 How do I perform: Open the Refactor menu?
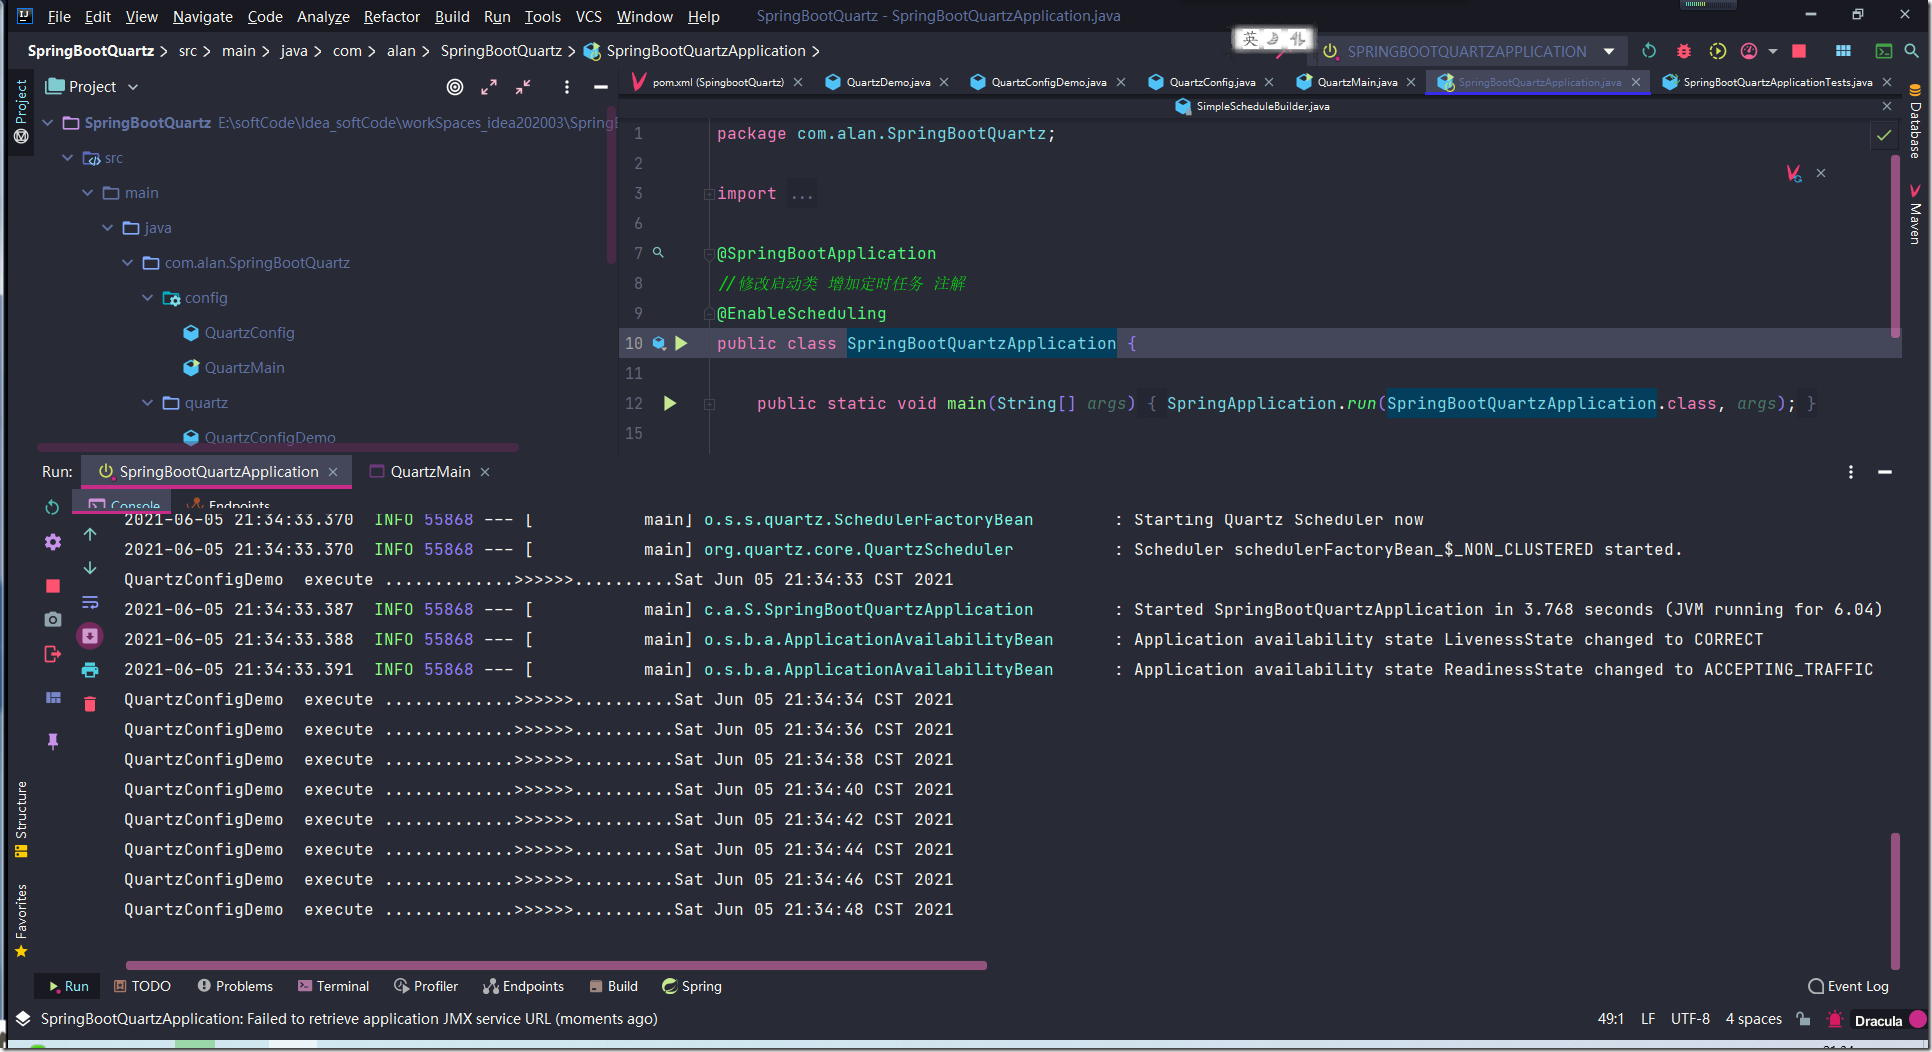(391, 16)
